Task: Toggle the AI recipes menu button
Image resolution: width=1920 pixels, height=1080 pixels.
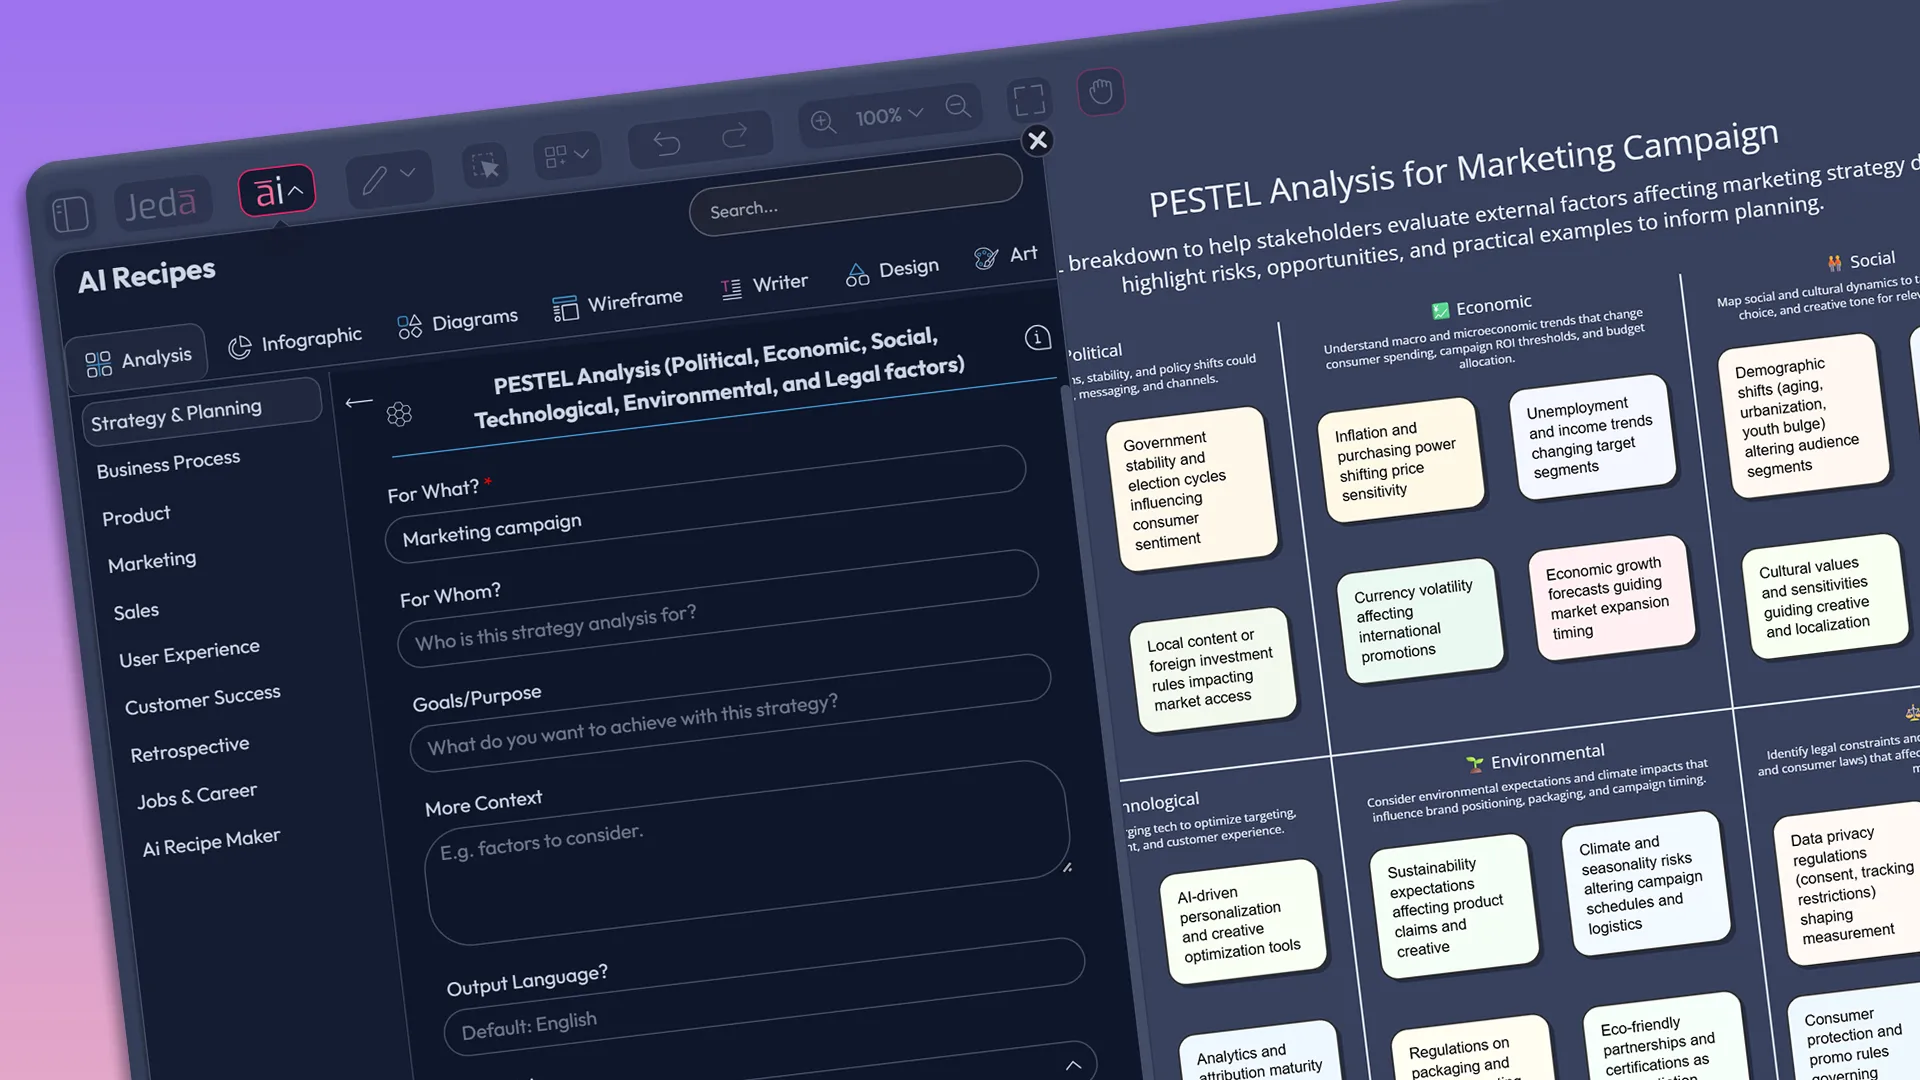Action: click(x=277, y=190)
